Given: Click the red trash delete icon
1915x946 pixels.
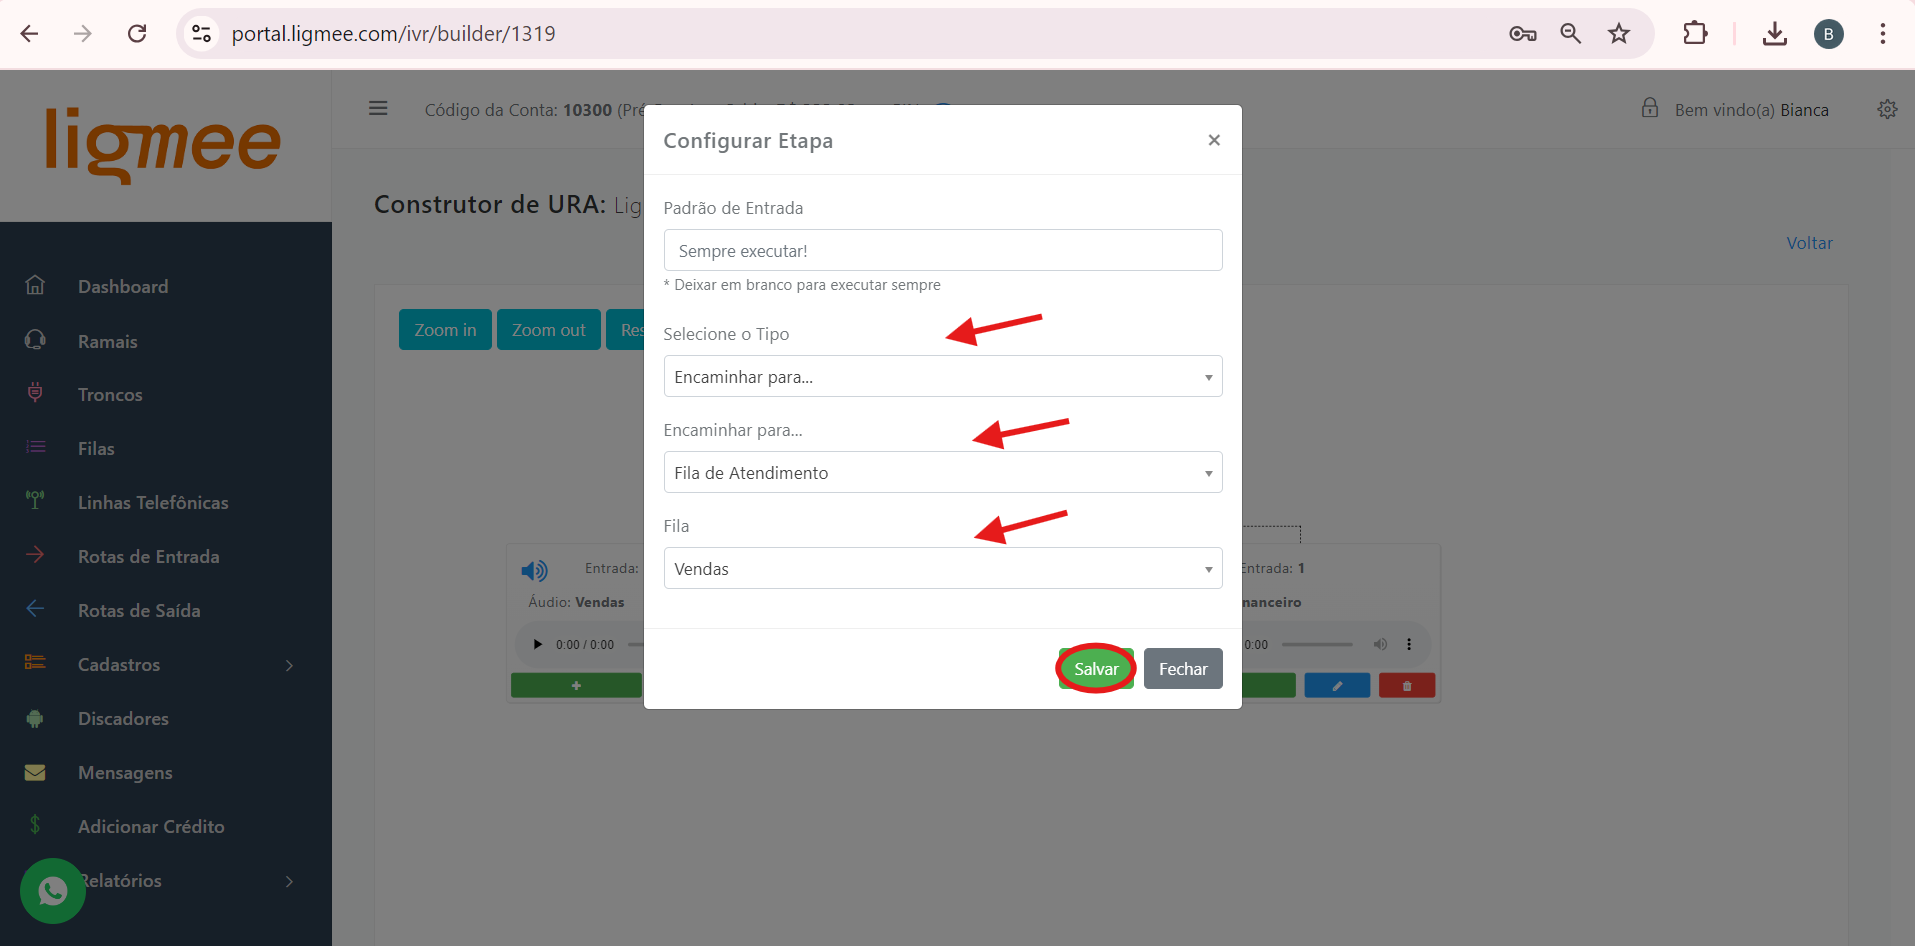Looking at the screenshot, I should [x=1407, y=686].
